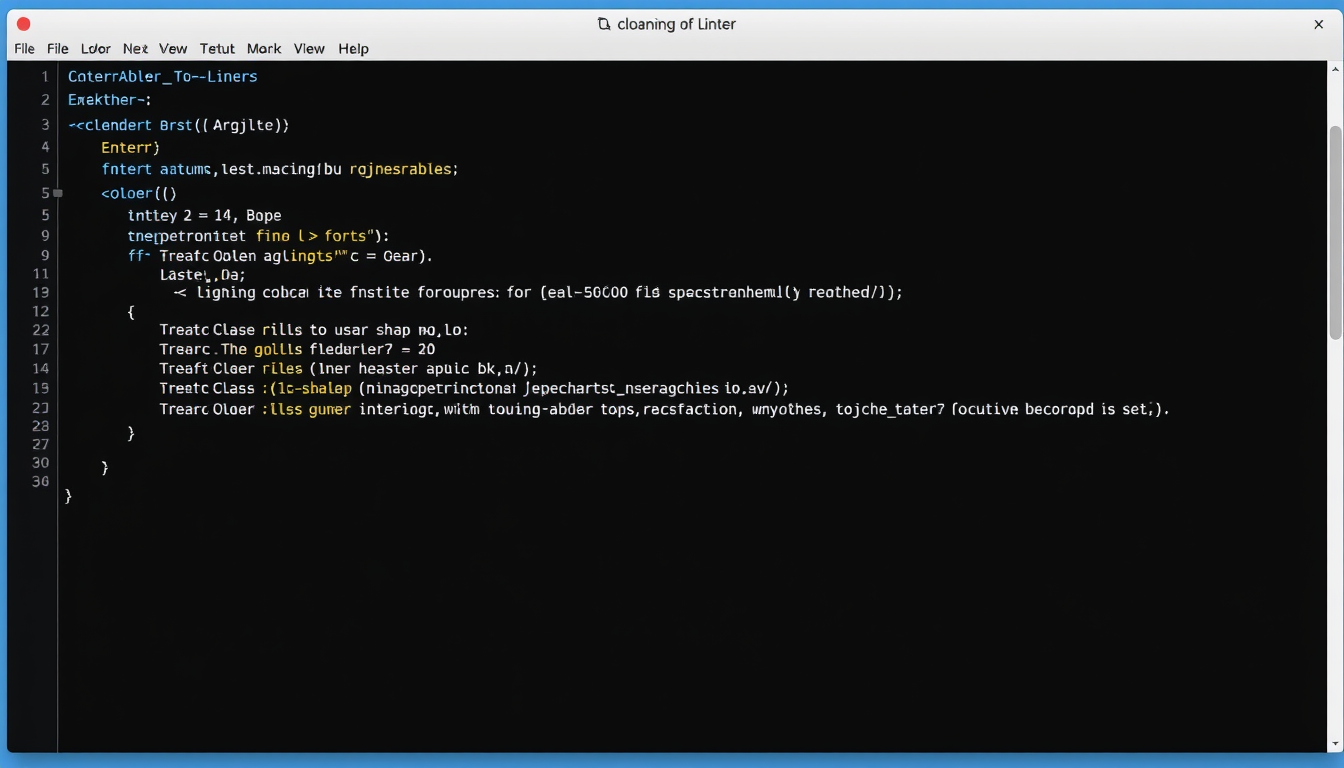Open the Help menu

353,48
